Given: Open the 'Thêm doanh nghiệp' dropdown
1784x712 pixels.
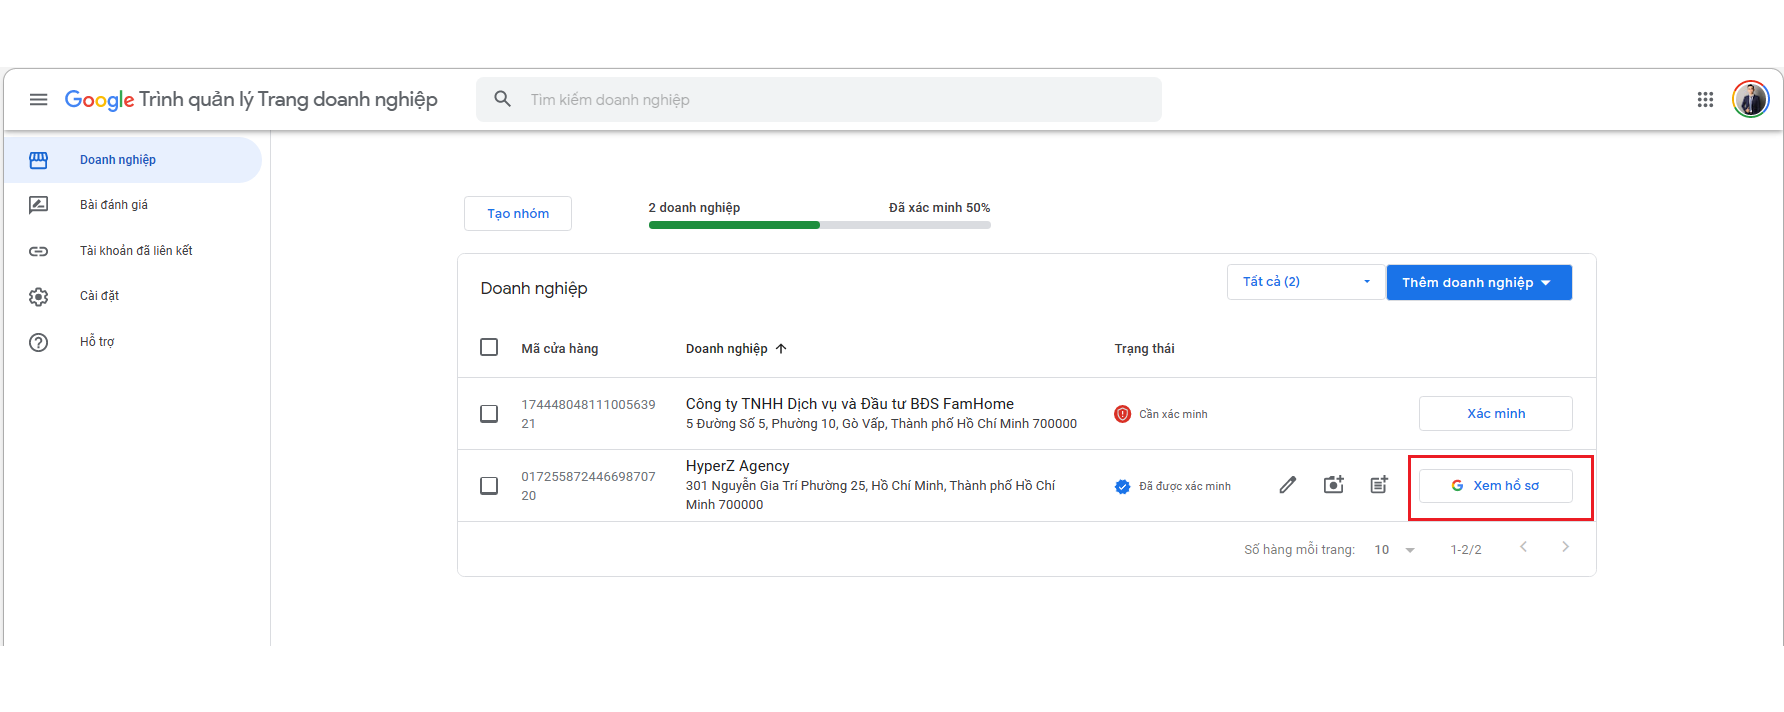Looking at the screenshot, I should pyautogui.click(x=1478, y=283).
